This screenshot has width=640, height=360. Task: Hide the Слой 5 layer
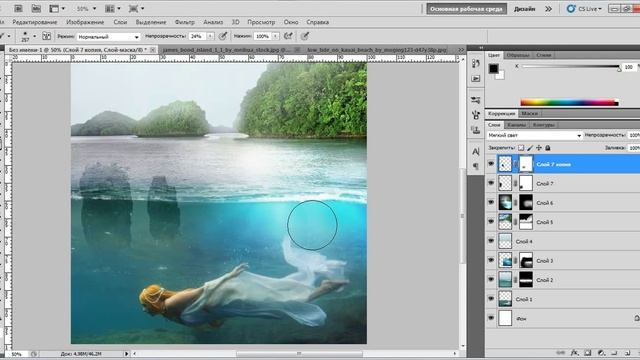pos(491,222)
